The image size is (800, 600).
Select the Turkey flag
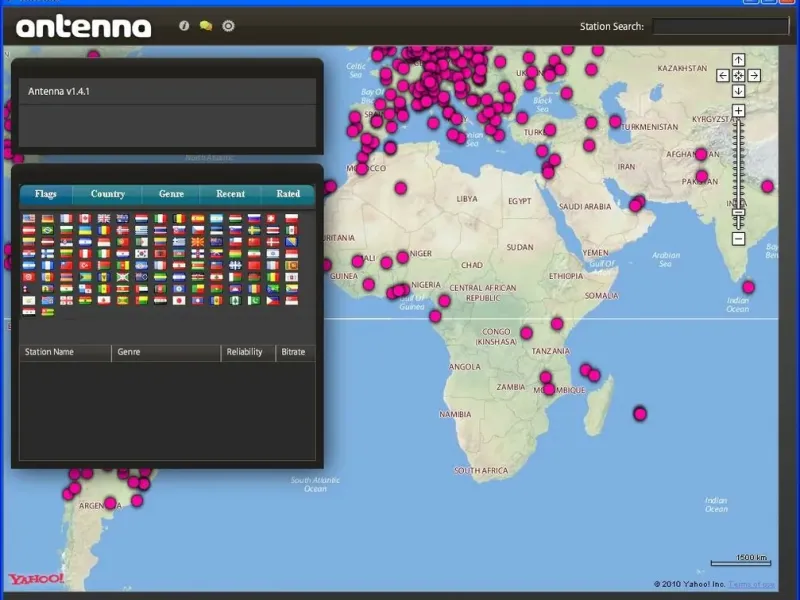coord(85,265)
